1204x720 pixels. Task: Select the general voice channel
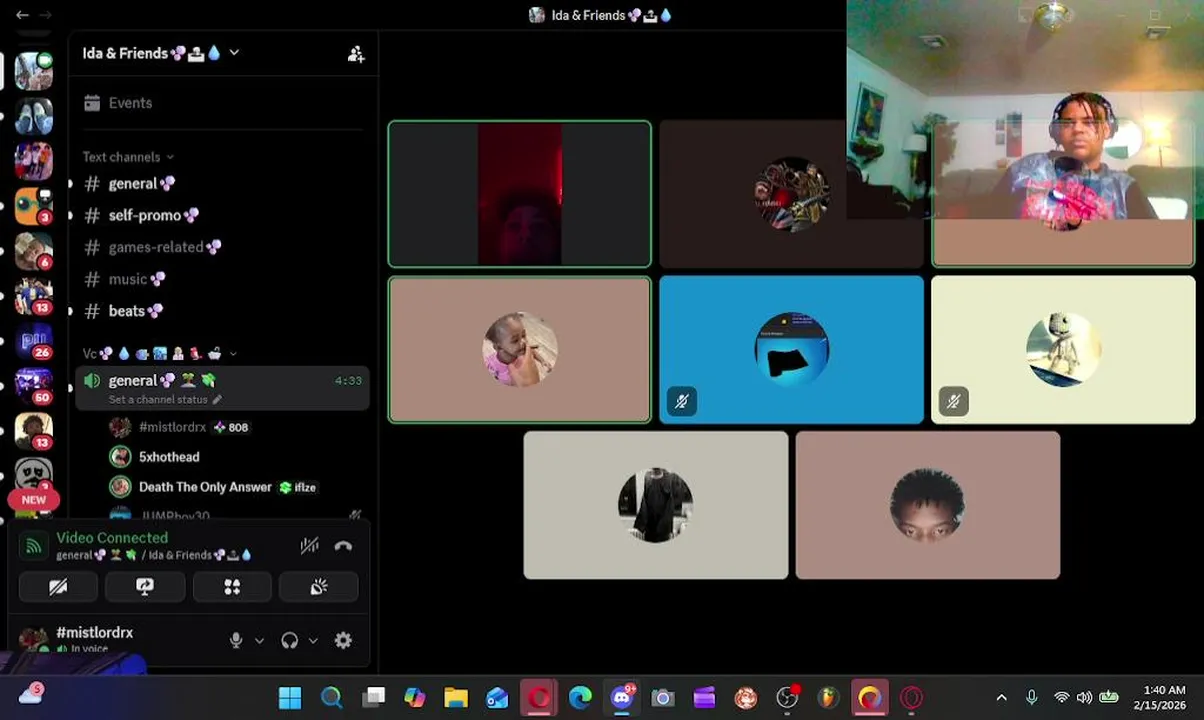[x=222, y=388]
